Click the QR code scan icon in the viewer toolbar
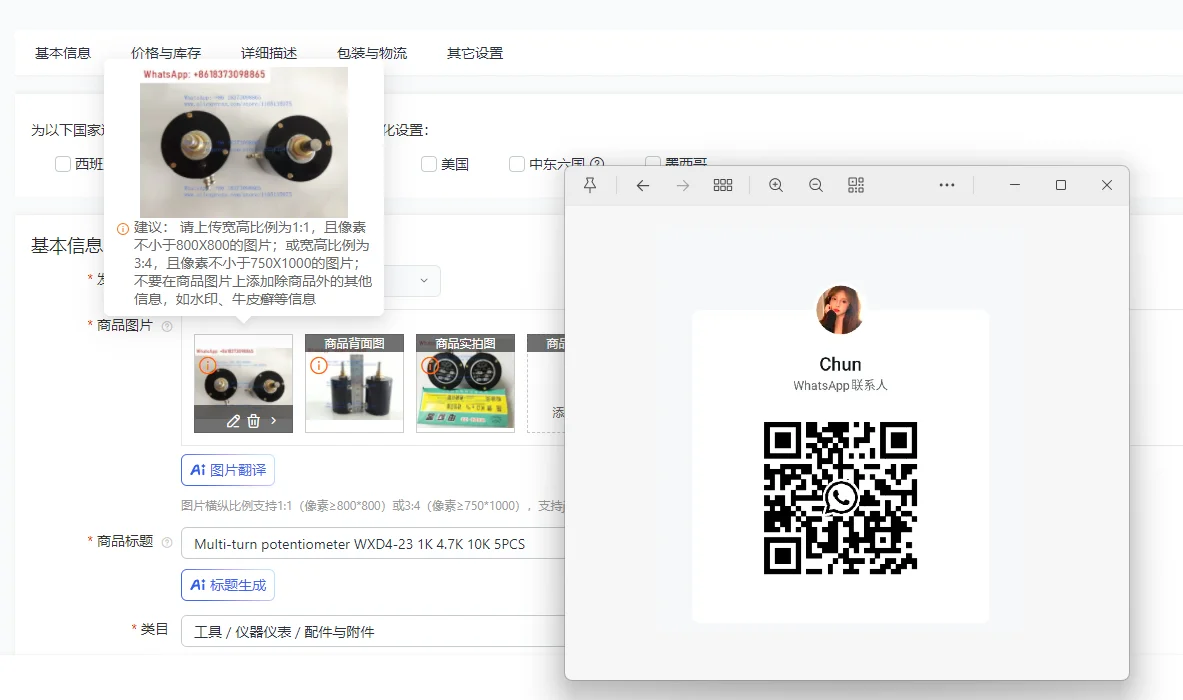This screenshot has width=1183, height=700. coord(856,185)
